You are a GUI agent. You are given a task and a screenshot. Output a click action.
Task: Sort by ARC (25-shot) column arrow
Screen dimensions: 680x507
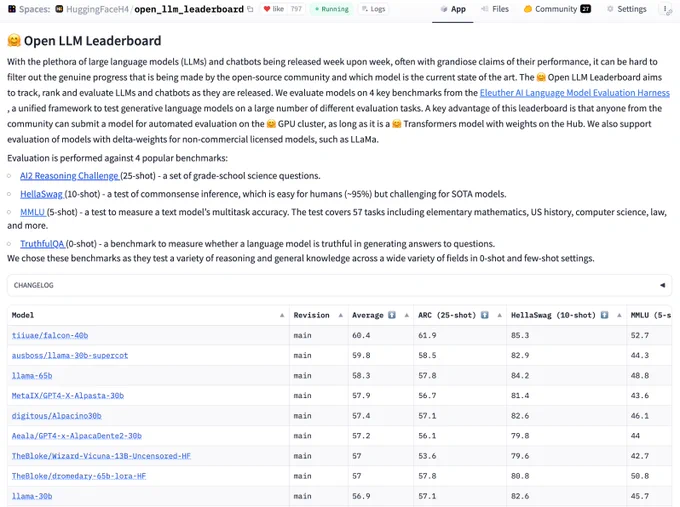point(499,315)
